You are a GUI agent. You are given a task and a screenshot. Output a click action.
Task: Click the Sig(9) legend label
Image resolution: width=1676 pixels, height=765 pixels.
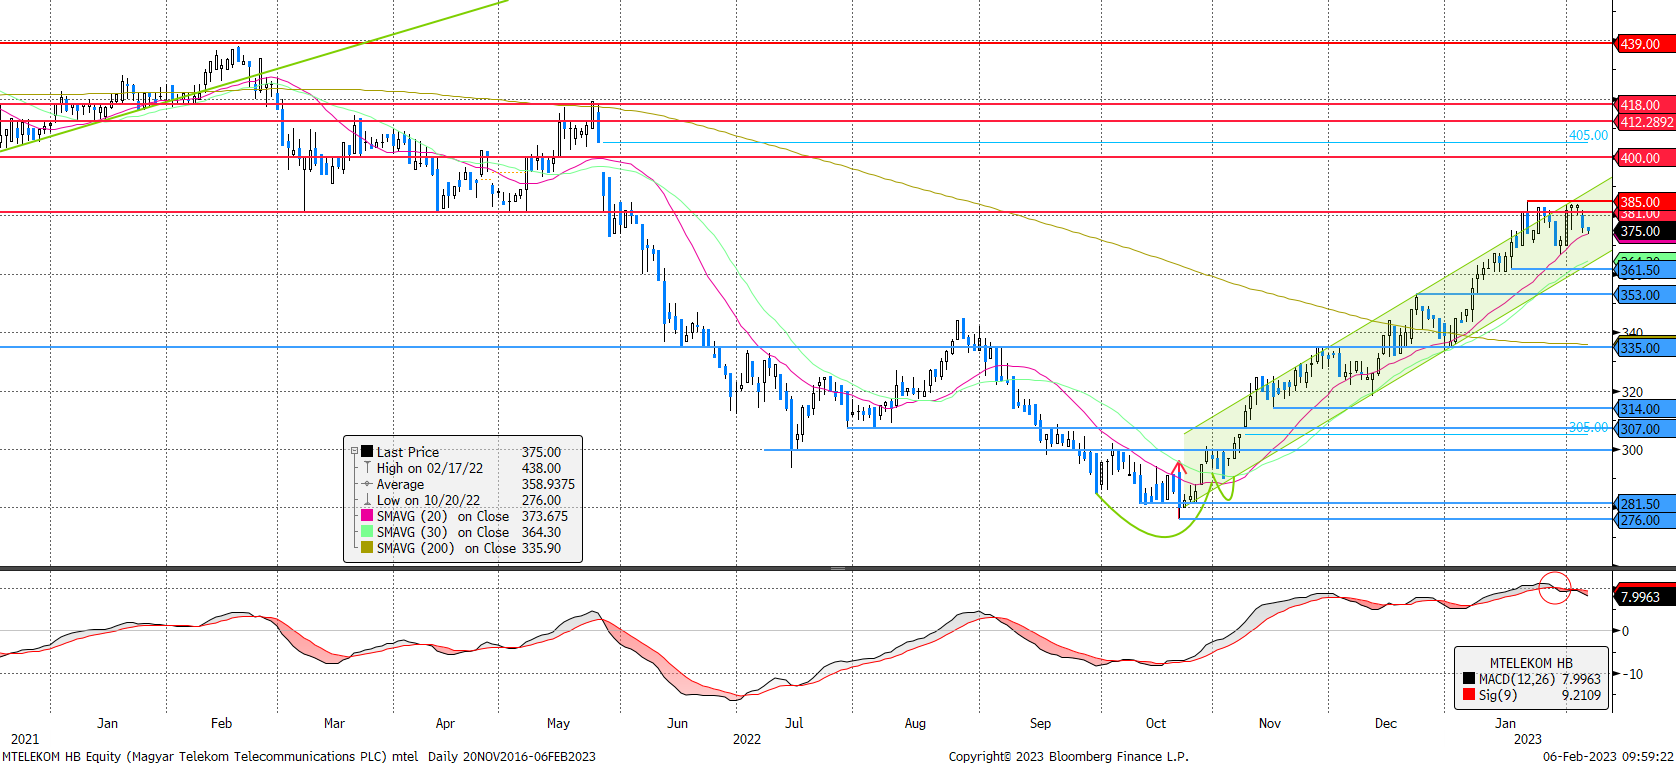(x=1498, y=695)
